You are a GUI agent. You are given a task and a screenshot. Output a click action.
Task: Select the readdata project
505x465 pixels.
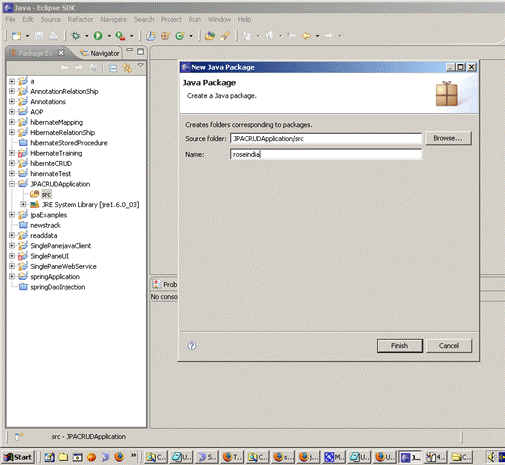[x=44, y=236]
